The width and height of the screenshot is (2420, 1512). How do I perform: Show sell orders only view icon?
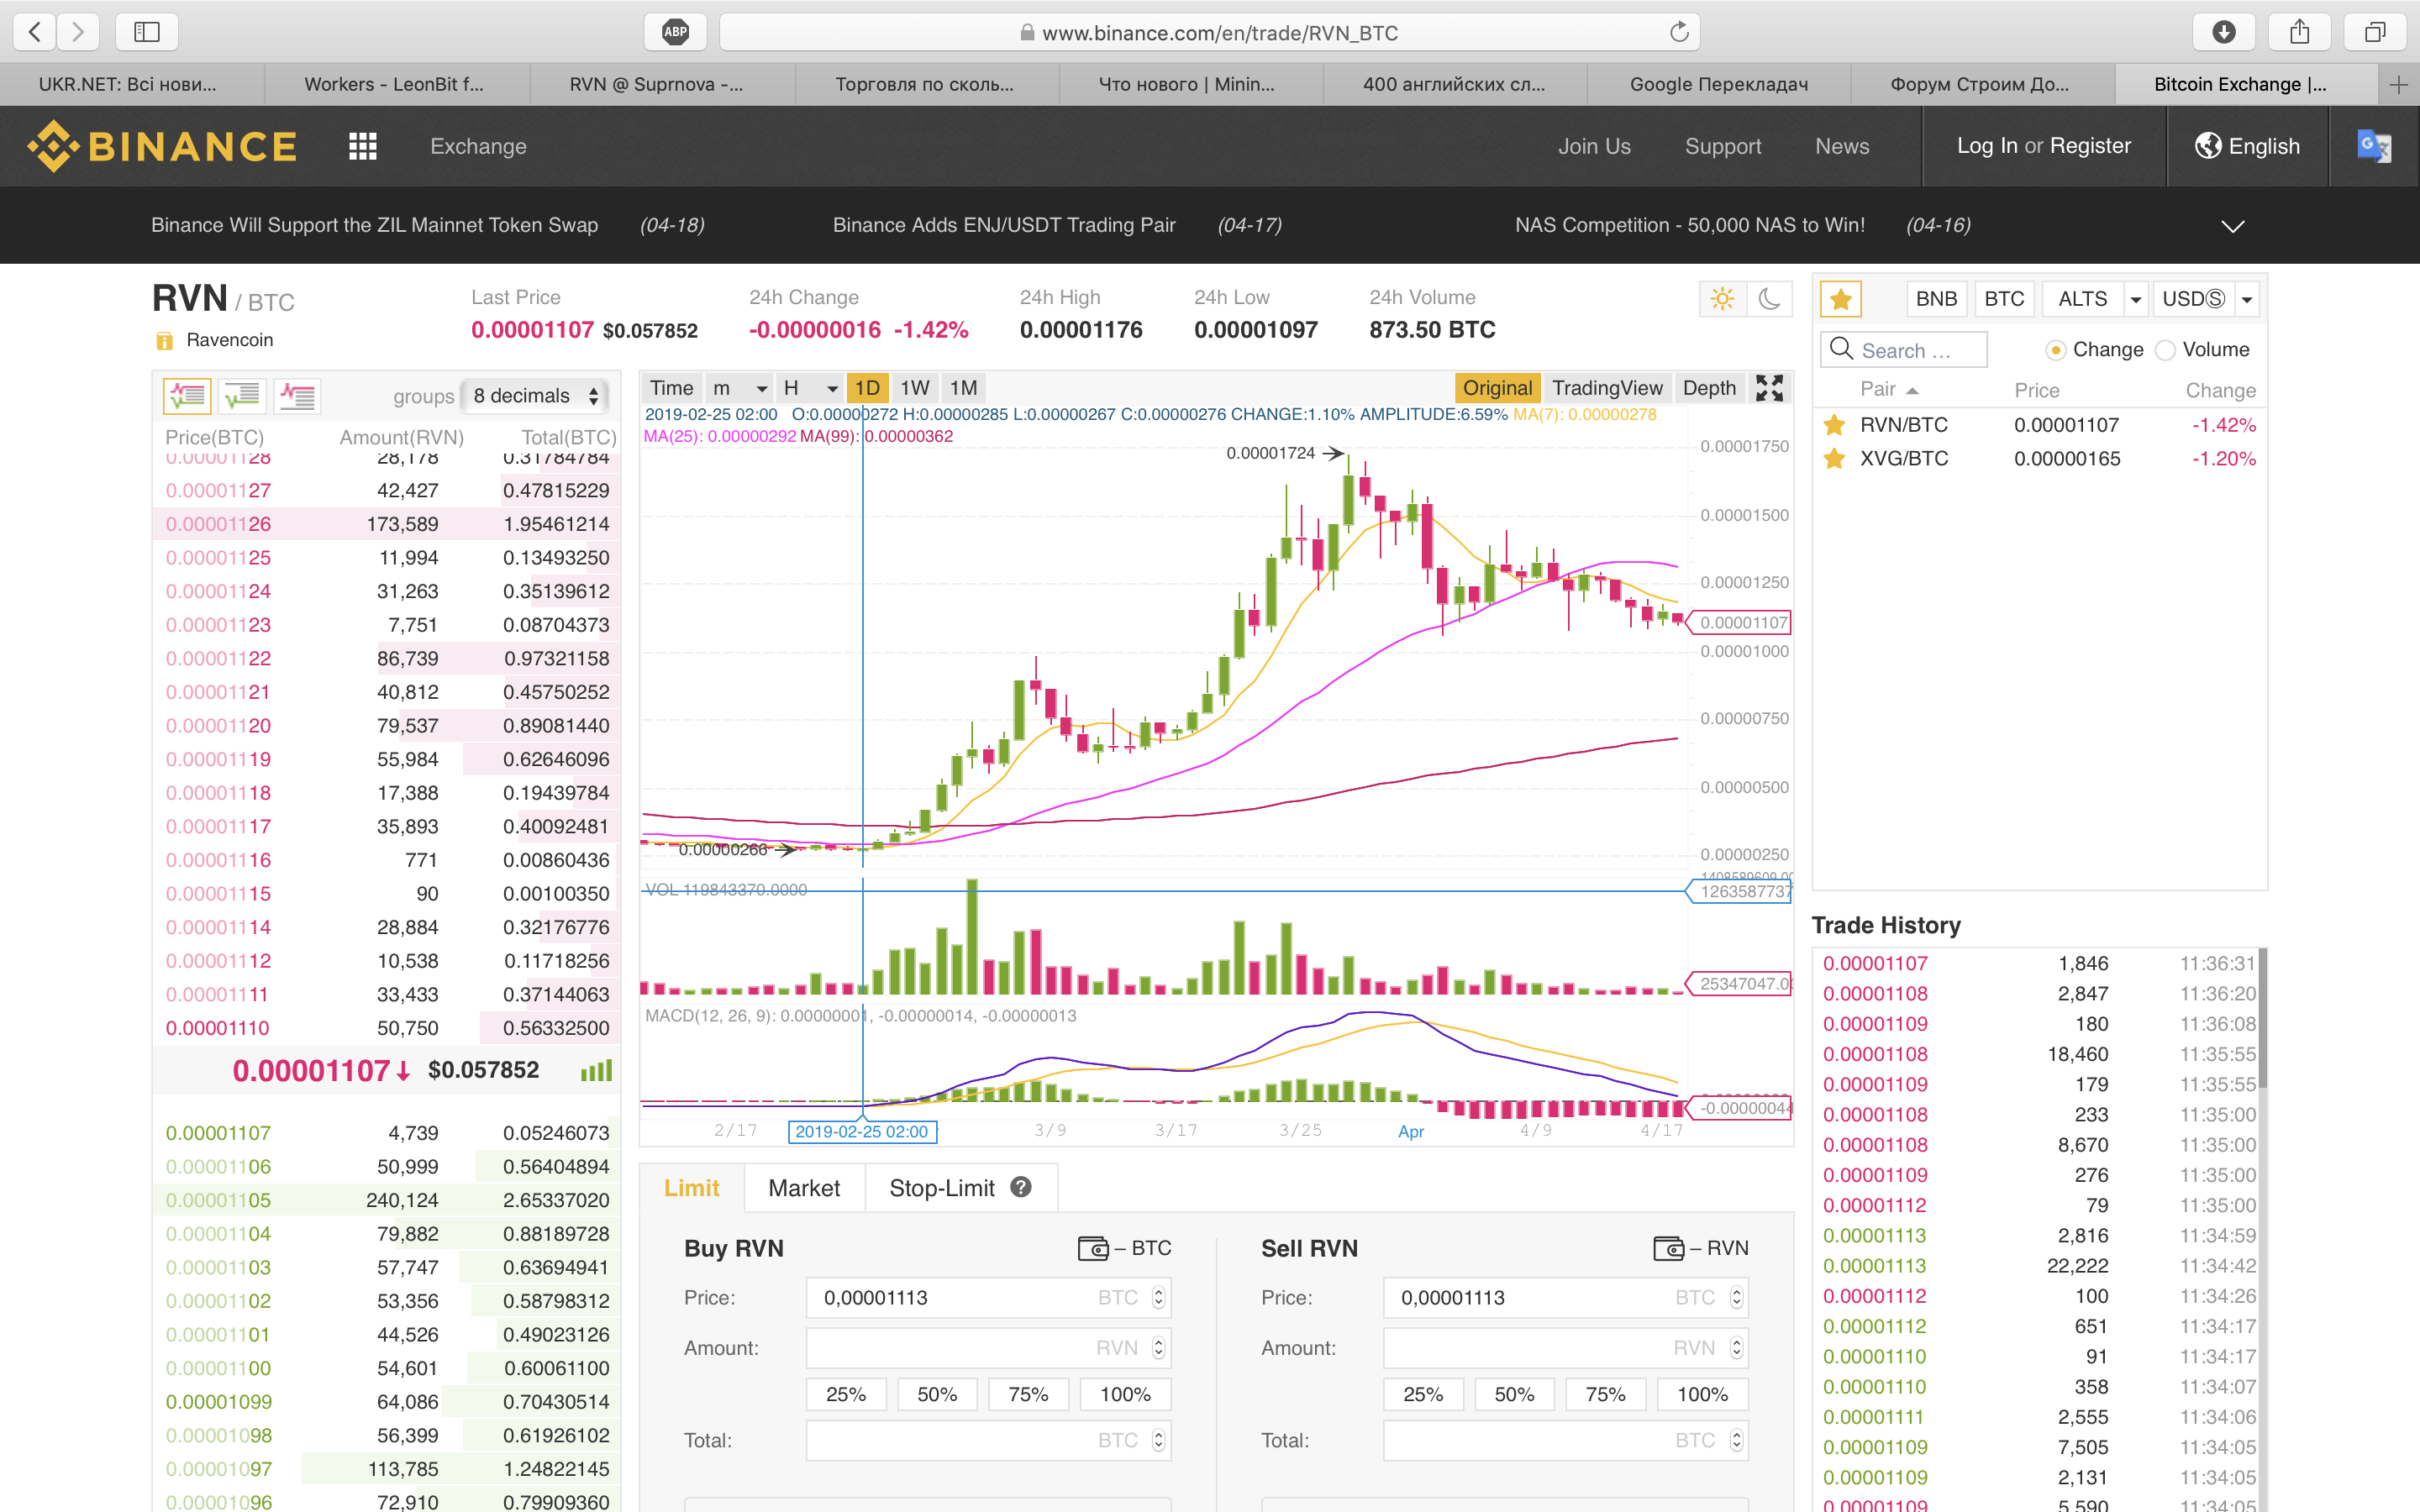coord(297,396)
